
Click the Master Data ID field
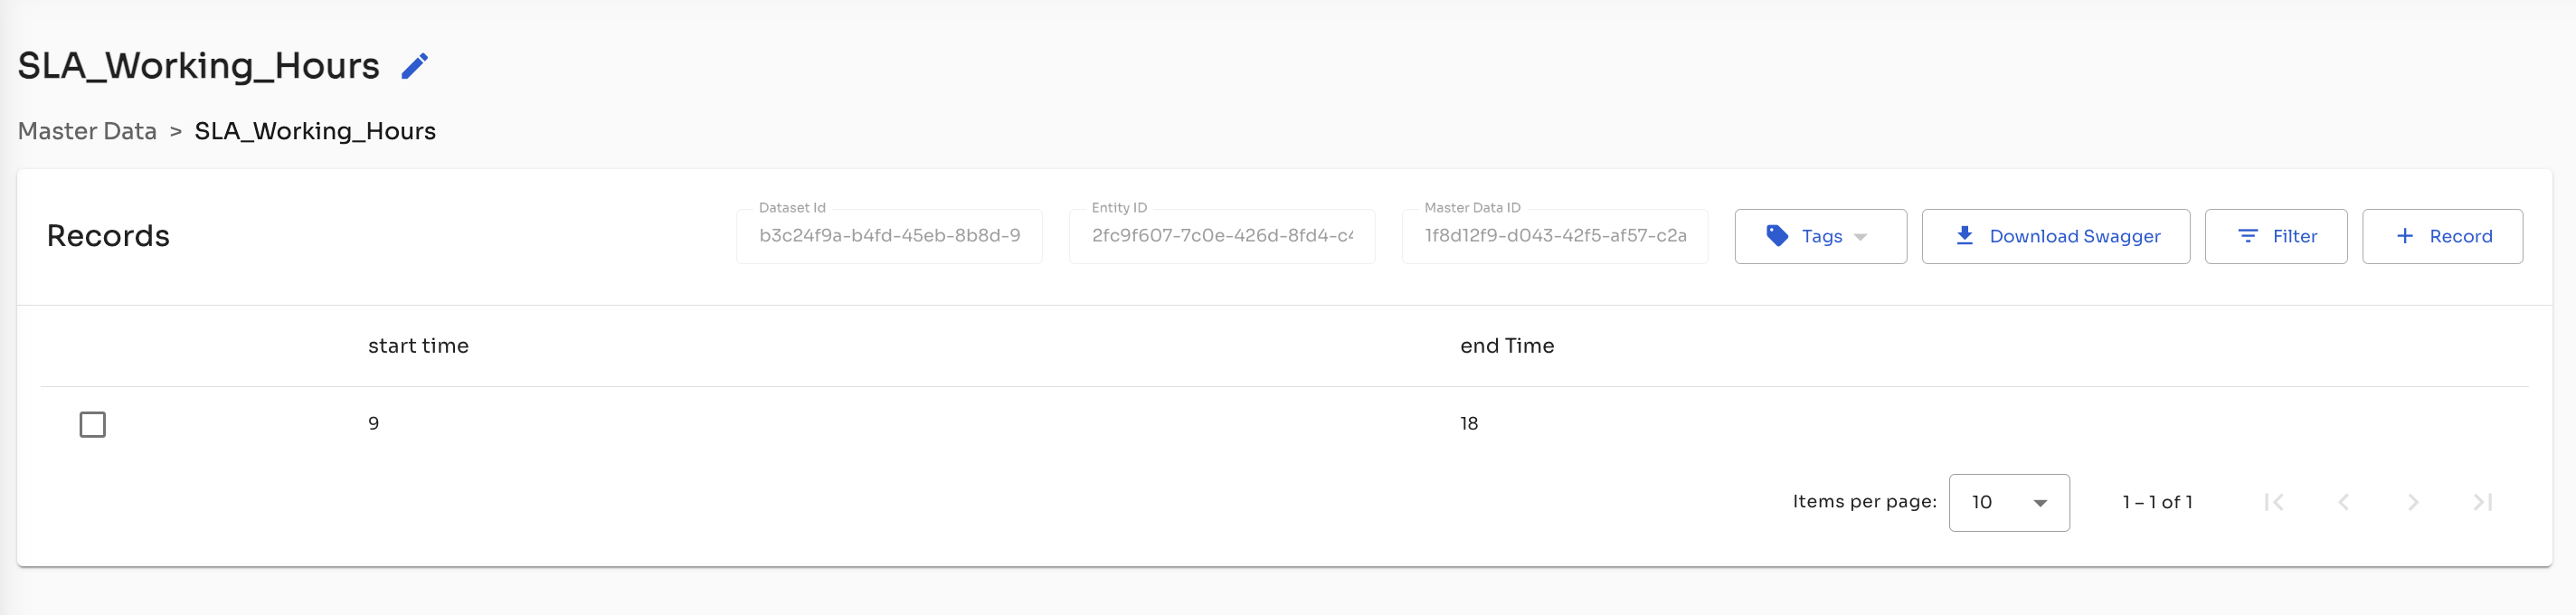pyautogui.click(x=1555, y=236)
